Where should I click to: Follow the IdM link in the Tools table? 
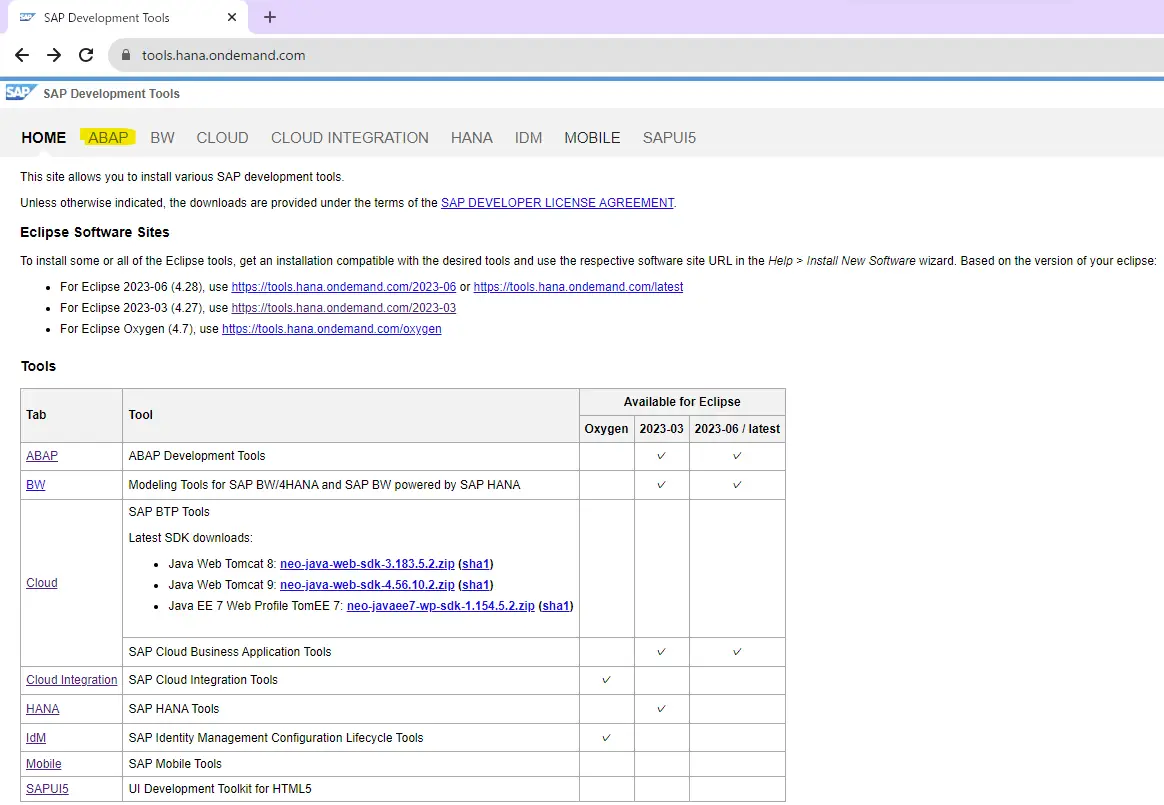click(x=36, y=737)
